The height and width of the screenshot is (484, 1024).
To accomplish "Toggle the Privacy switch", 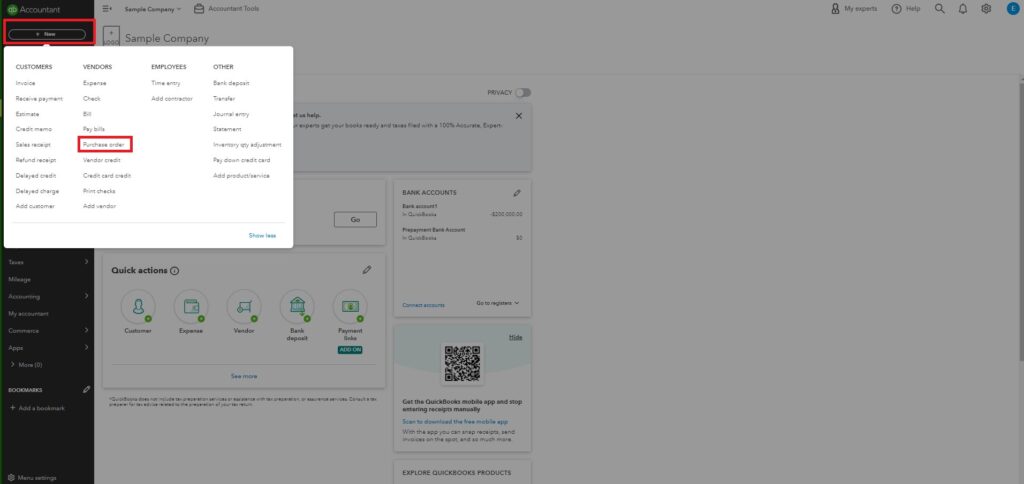I will point(522,93).
